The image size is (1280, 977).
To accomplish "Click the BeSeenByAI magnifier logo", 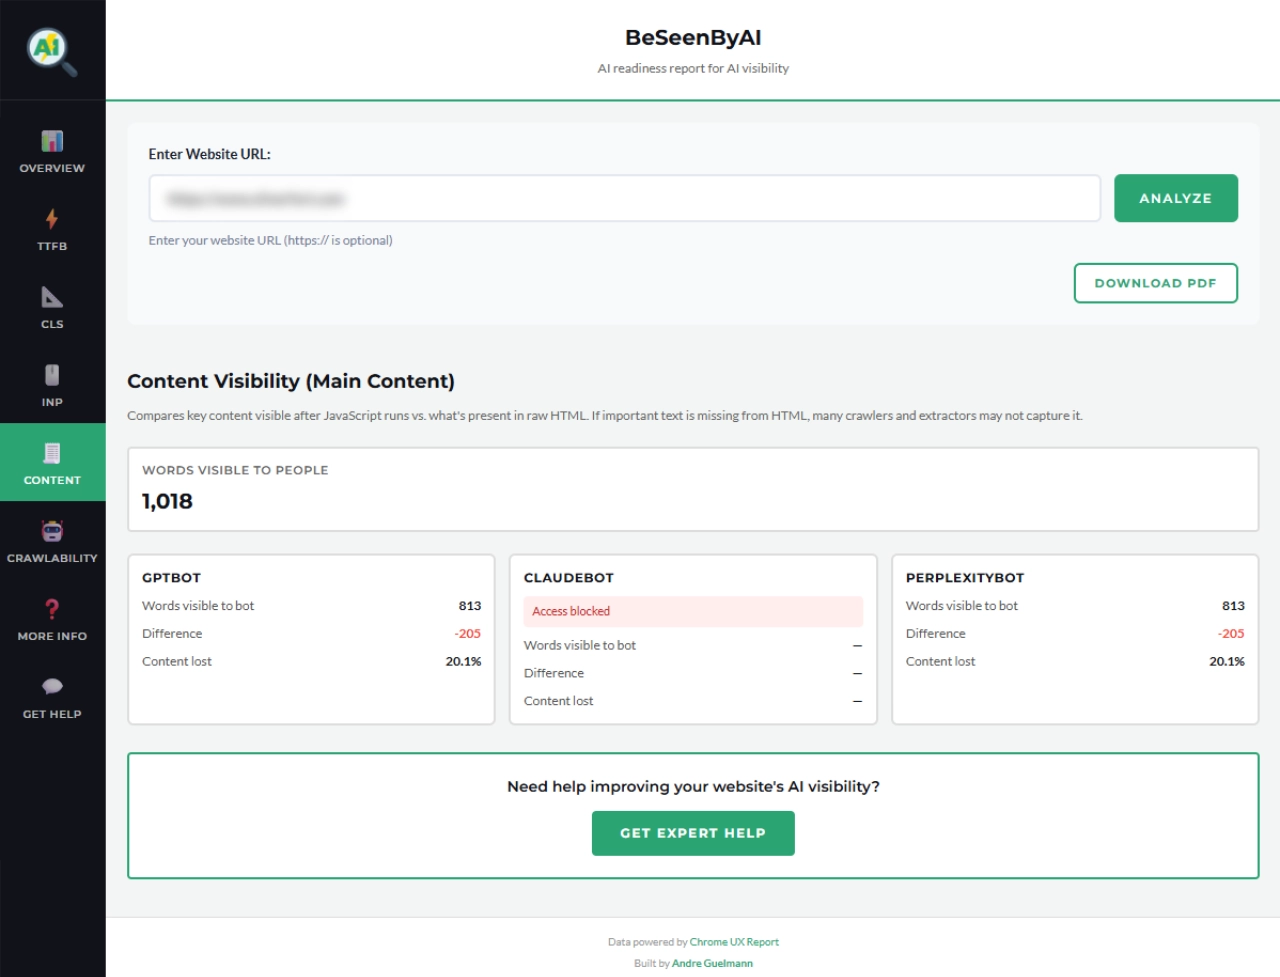I will 49,49.
